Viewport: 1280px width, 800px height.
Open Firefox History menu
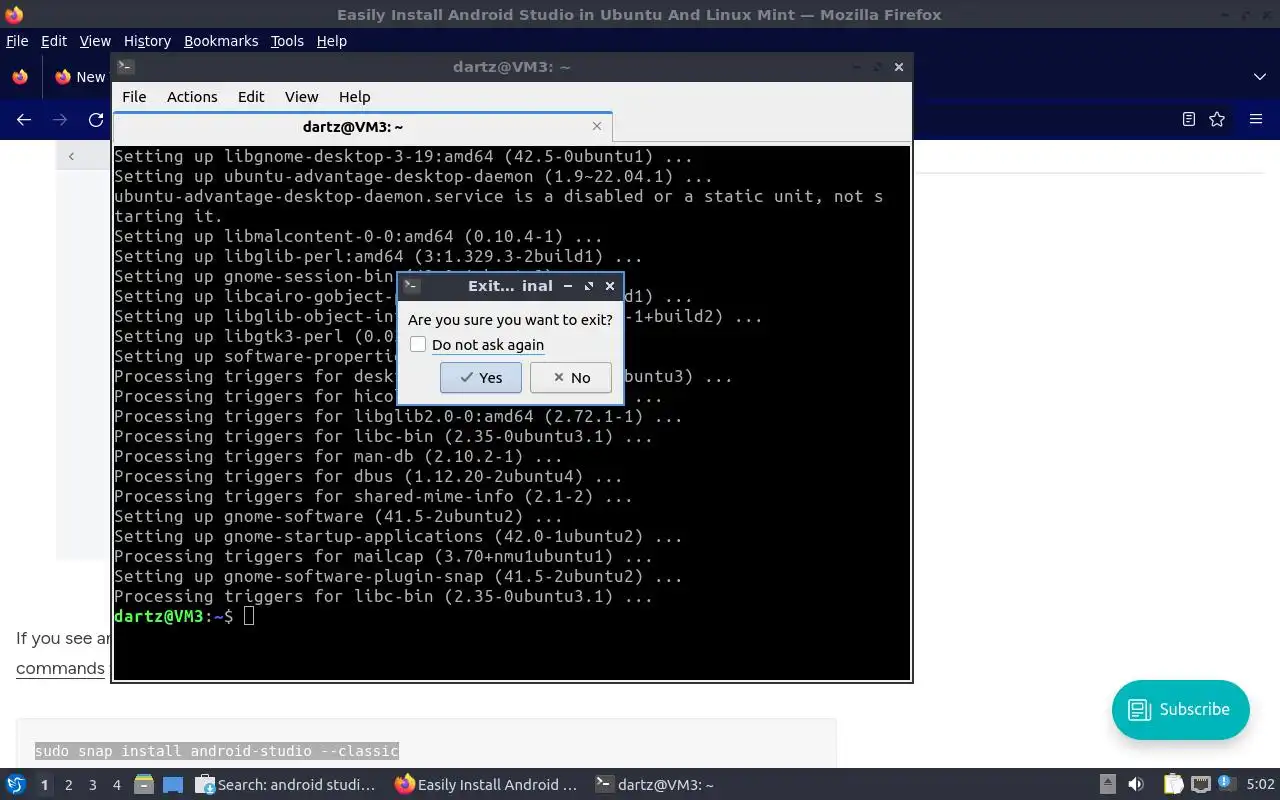coord(147,41)
